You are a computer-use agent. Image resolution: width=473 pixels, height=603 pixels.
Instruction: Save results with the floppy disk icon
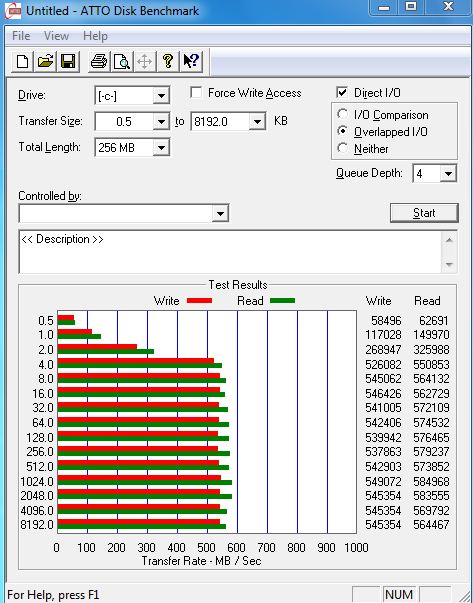coord(68,62)
